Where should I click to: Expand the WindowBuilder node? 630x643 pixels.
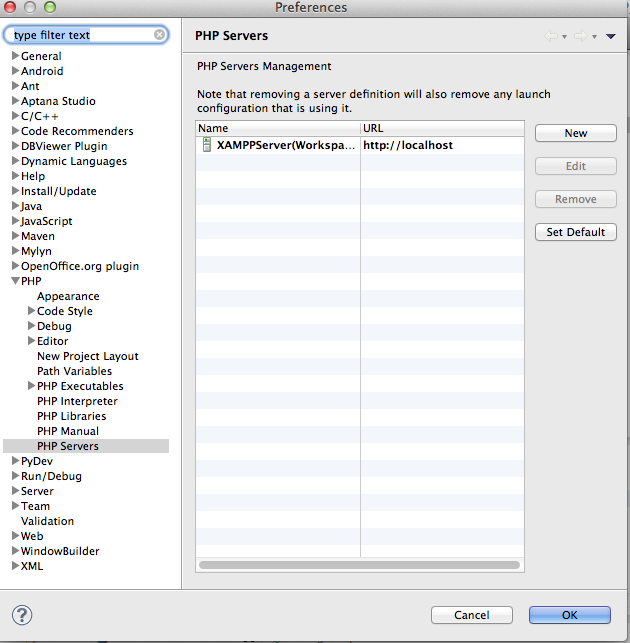[x=16, y=551]
